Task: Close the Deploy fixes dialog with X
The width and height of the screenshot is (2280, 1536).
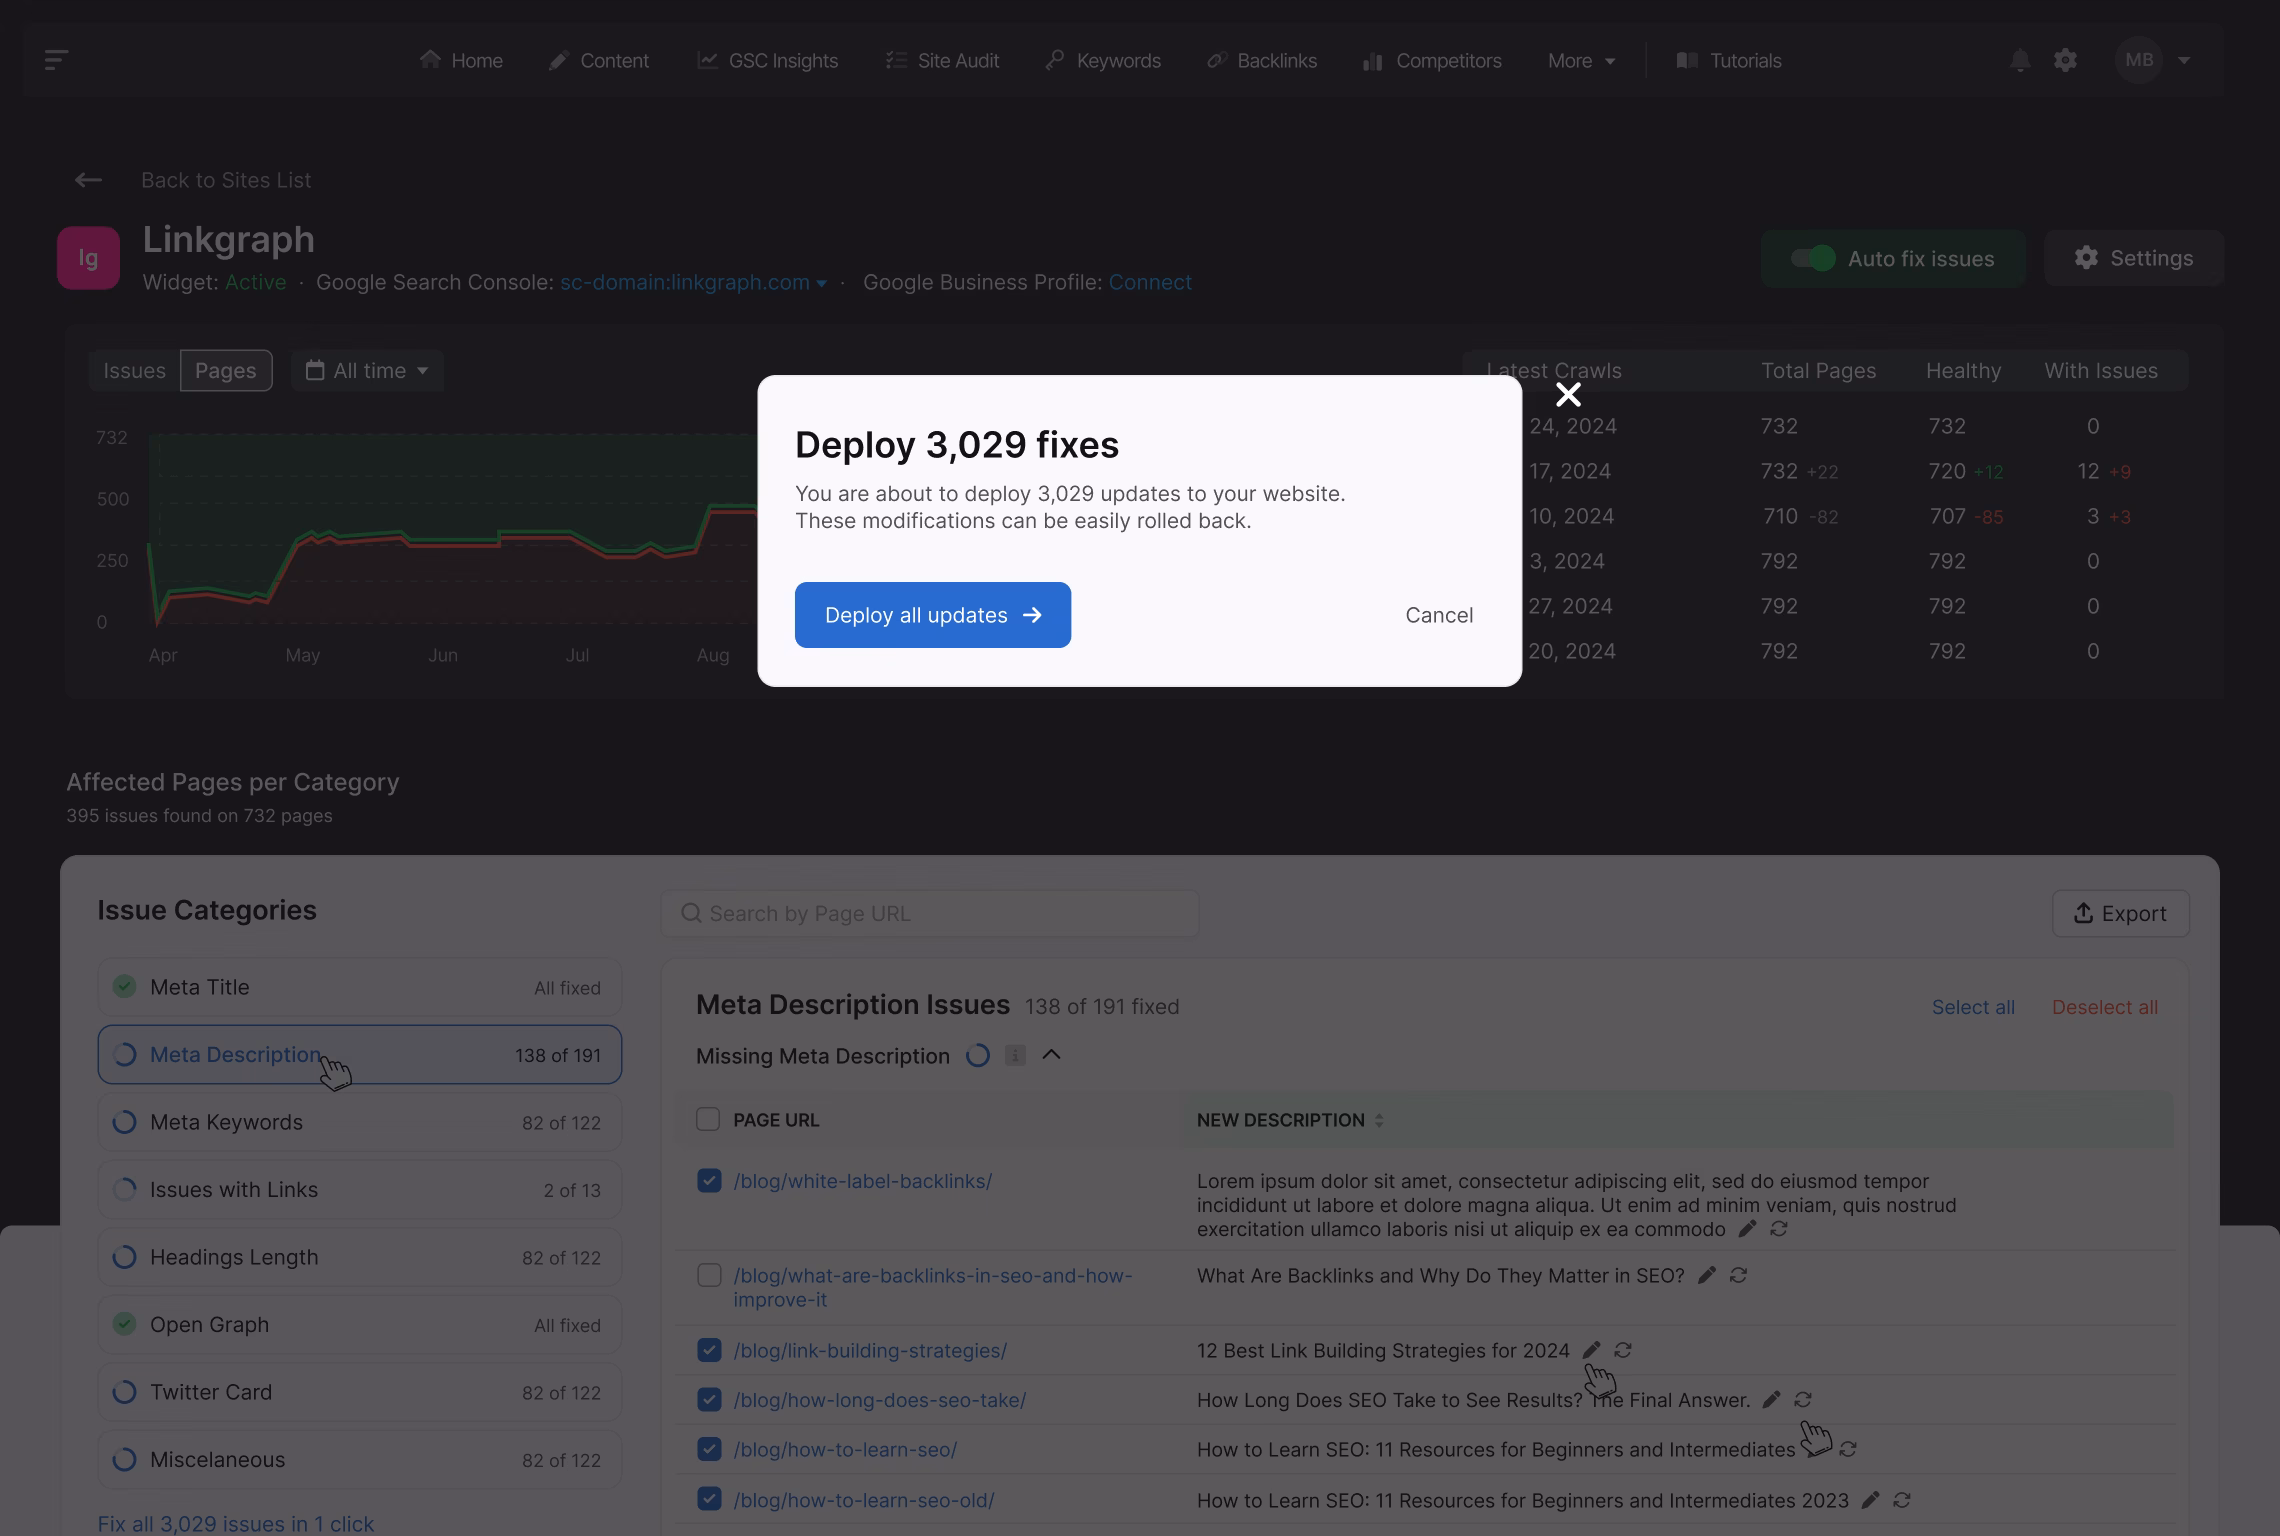Action: click(1568, 395)
